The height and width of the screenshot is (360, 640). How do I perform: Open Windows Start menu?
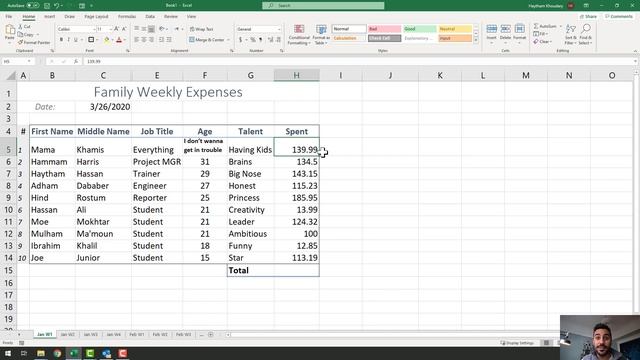click(x=8, y=353)
